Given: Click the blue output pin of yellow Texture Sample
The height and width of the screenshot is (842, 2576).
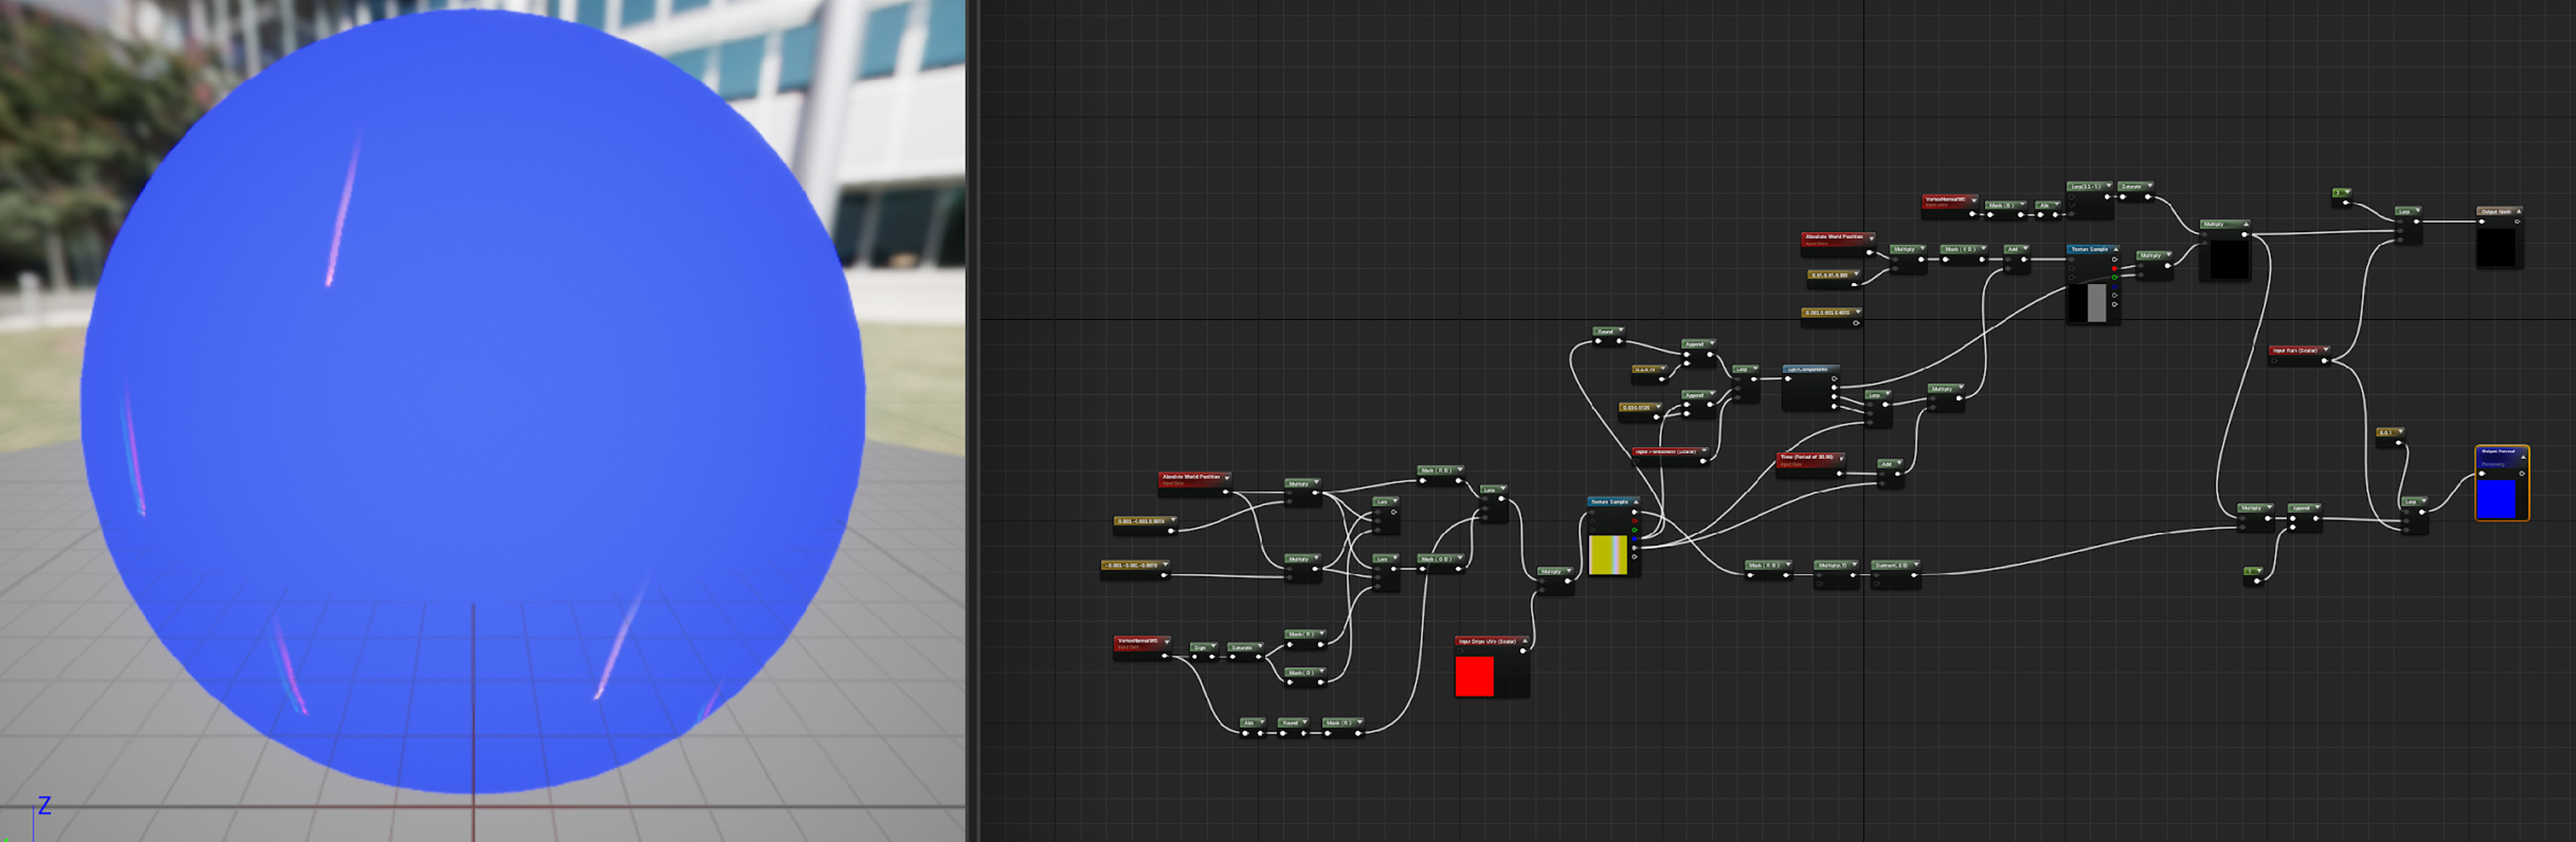Looking at the screenshot, I should pos(1635,539).
